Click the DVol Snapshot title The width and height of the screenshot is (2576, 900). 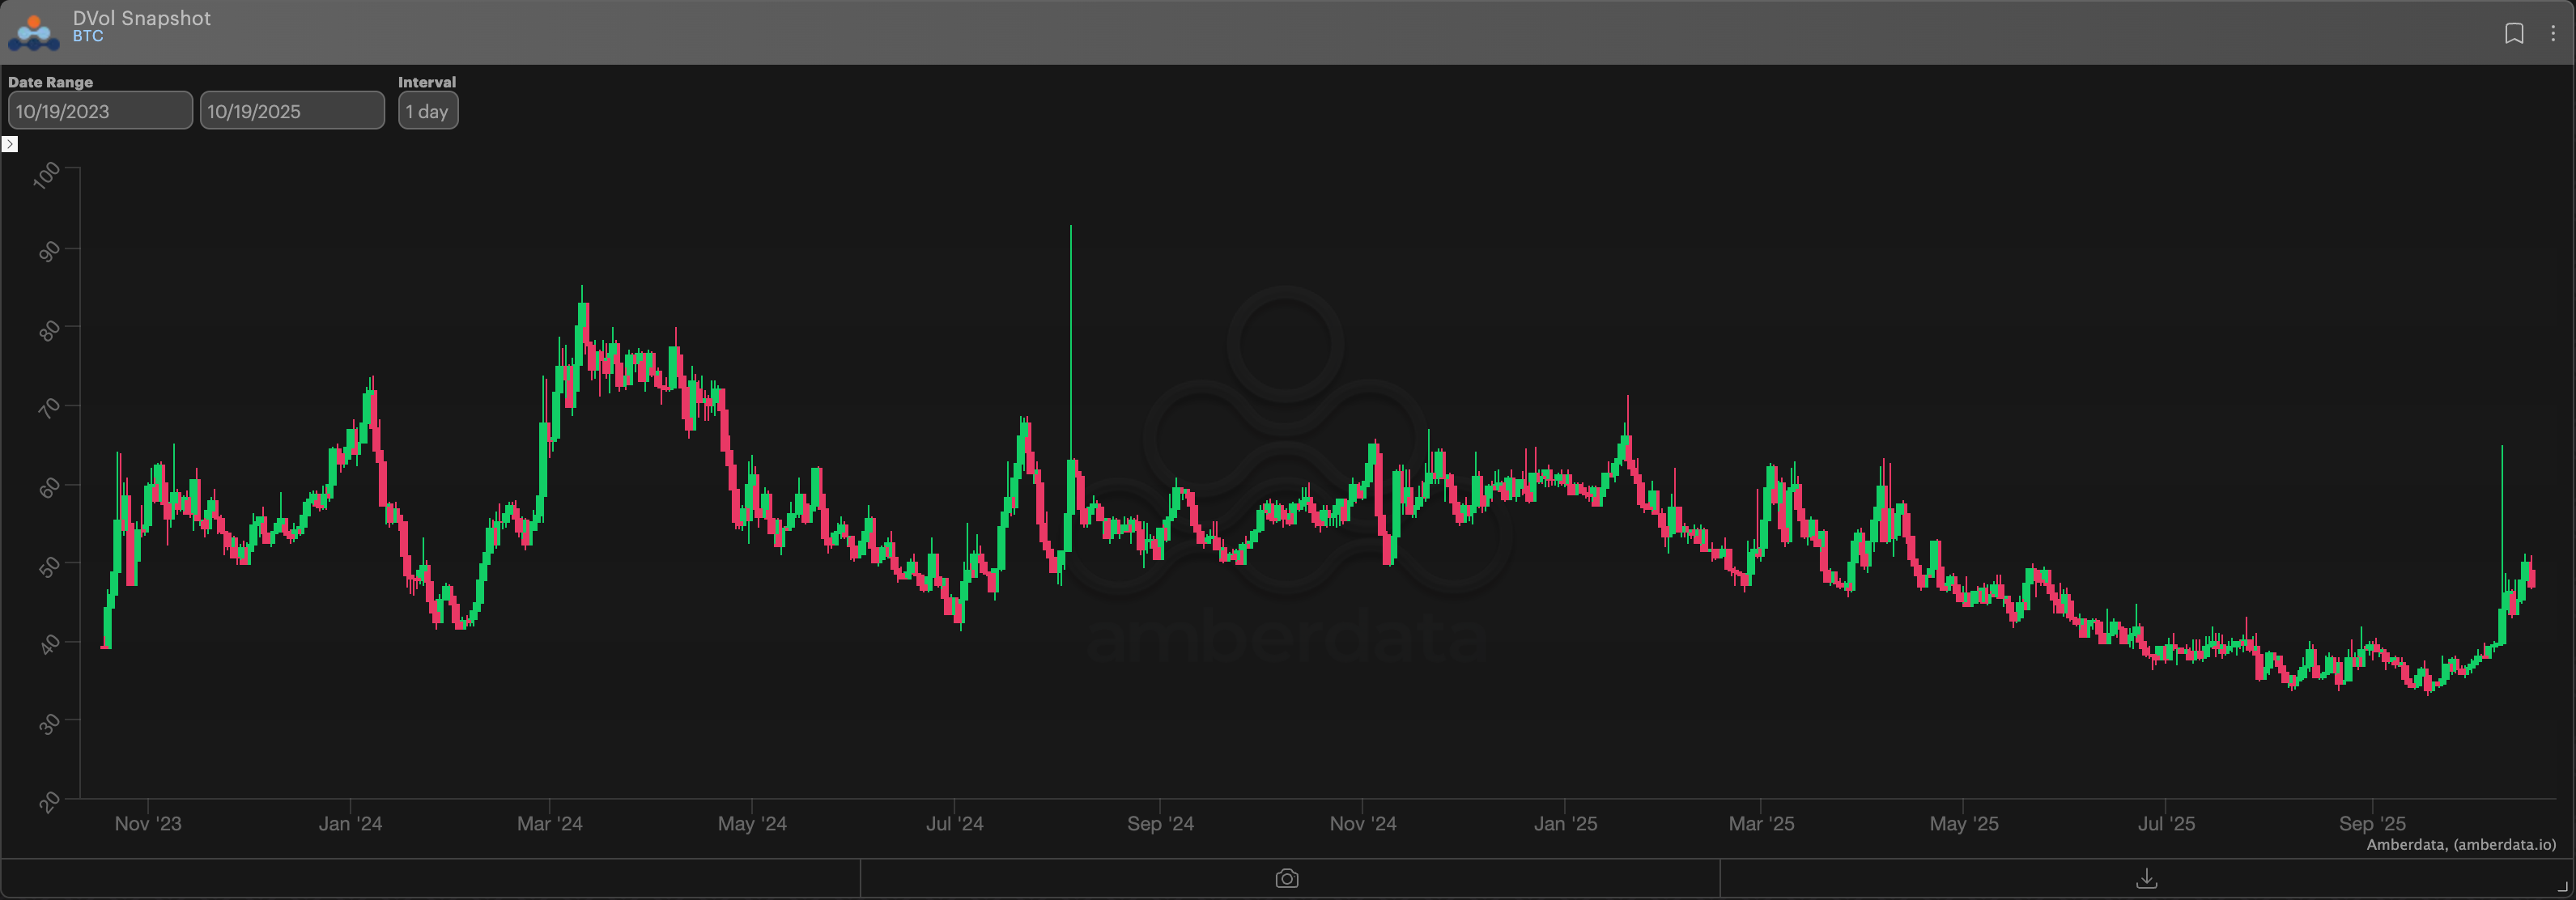coord(141,18)
